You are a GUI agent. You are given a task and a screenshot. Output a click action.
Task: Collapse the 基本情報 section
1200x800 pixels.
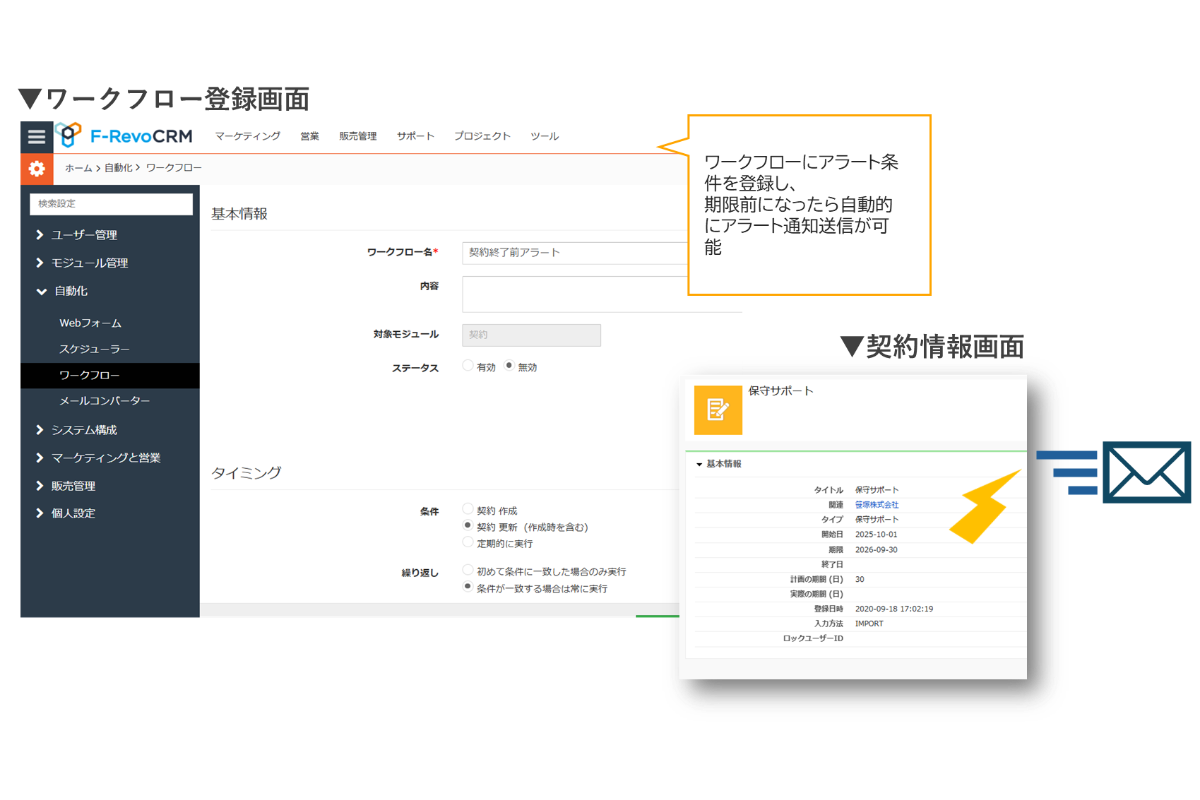(x=697, y=464)
